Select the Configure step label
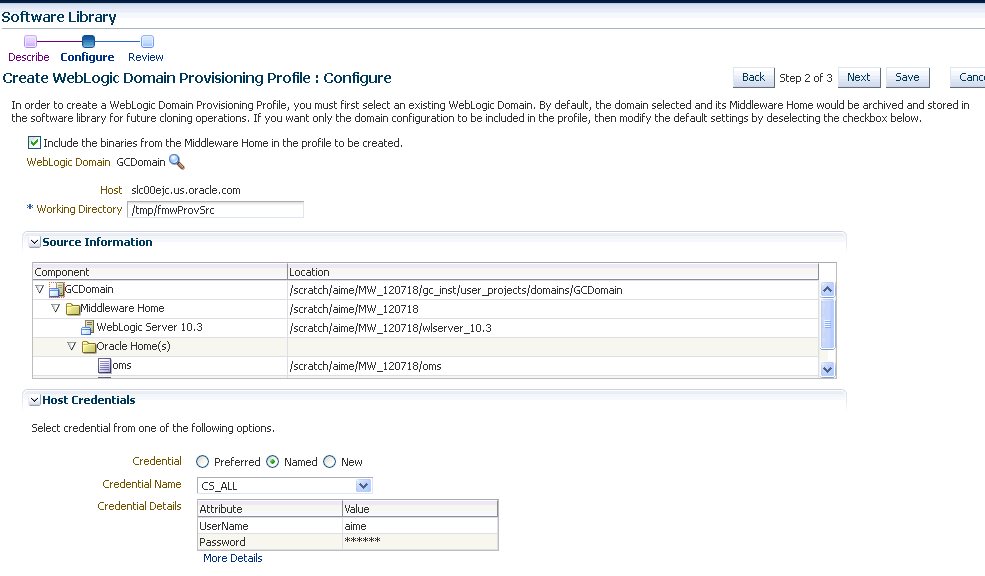Viewport: 985px width, 576px height. click(x=87, y=57)
